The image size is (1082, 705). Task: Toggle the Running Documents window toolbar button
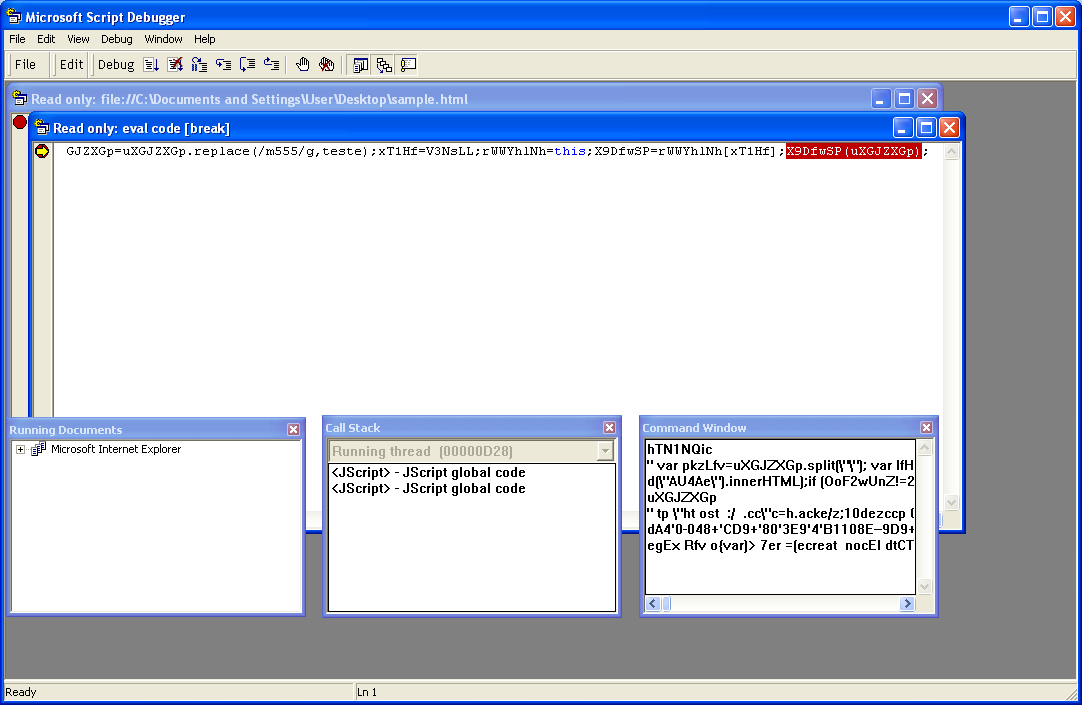coord(360,65)
